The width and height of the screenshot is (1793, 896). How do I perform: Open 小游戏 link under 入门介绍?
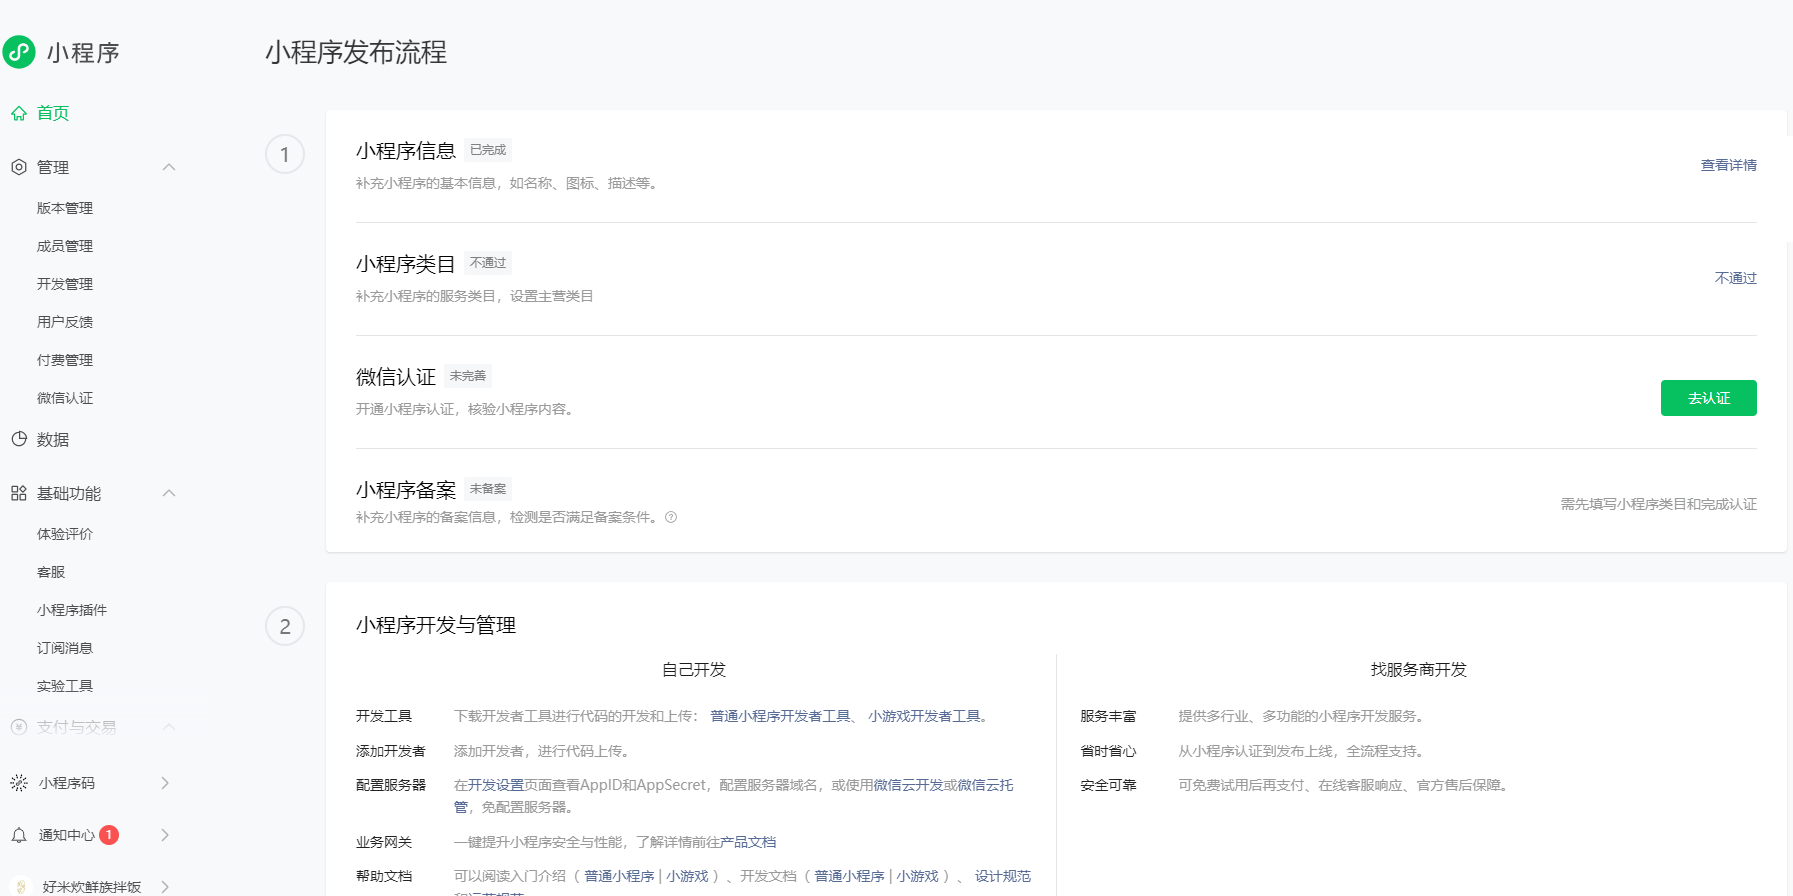(687, 876)
